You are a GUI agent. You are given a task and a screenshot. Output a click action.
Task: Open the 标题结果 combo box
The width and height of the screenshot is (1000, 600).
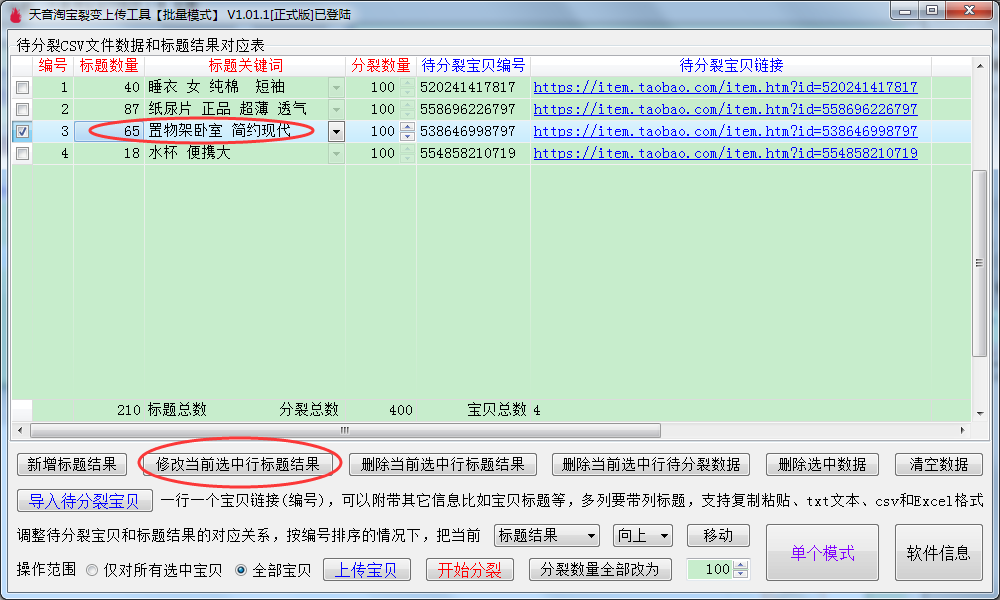(546, 536)
